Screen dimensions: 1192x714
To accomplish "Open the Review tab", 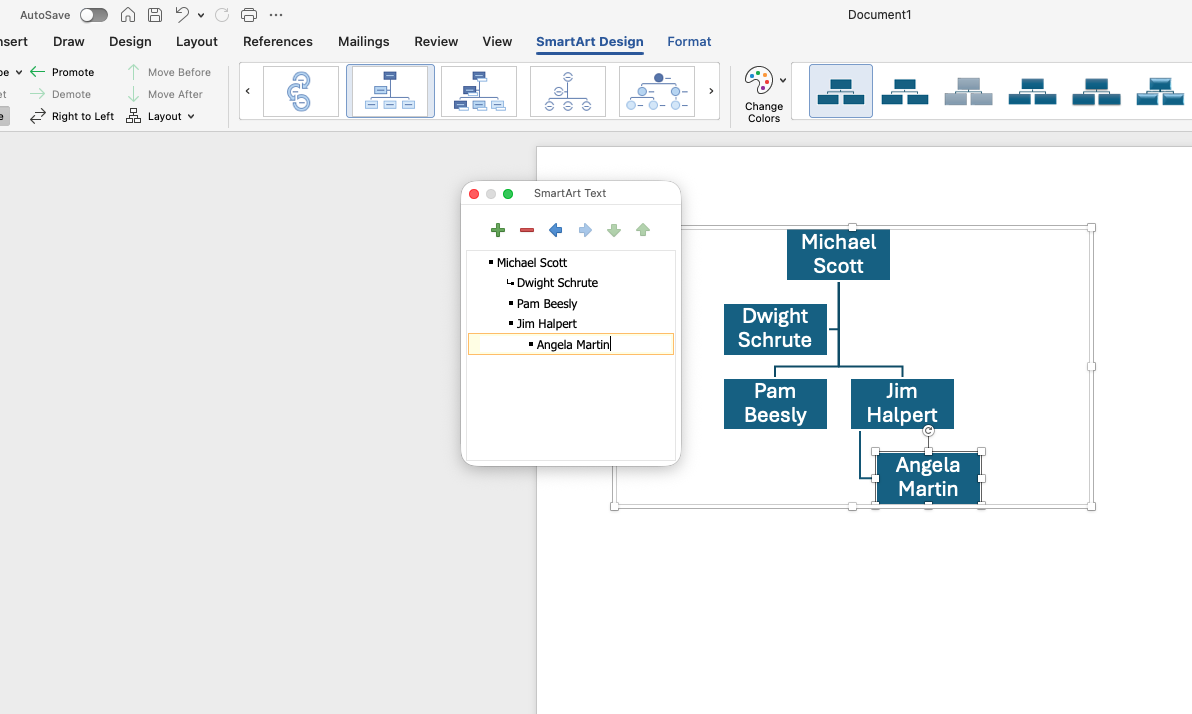I will pos(436,41).
